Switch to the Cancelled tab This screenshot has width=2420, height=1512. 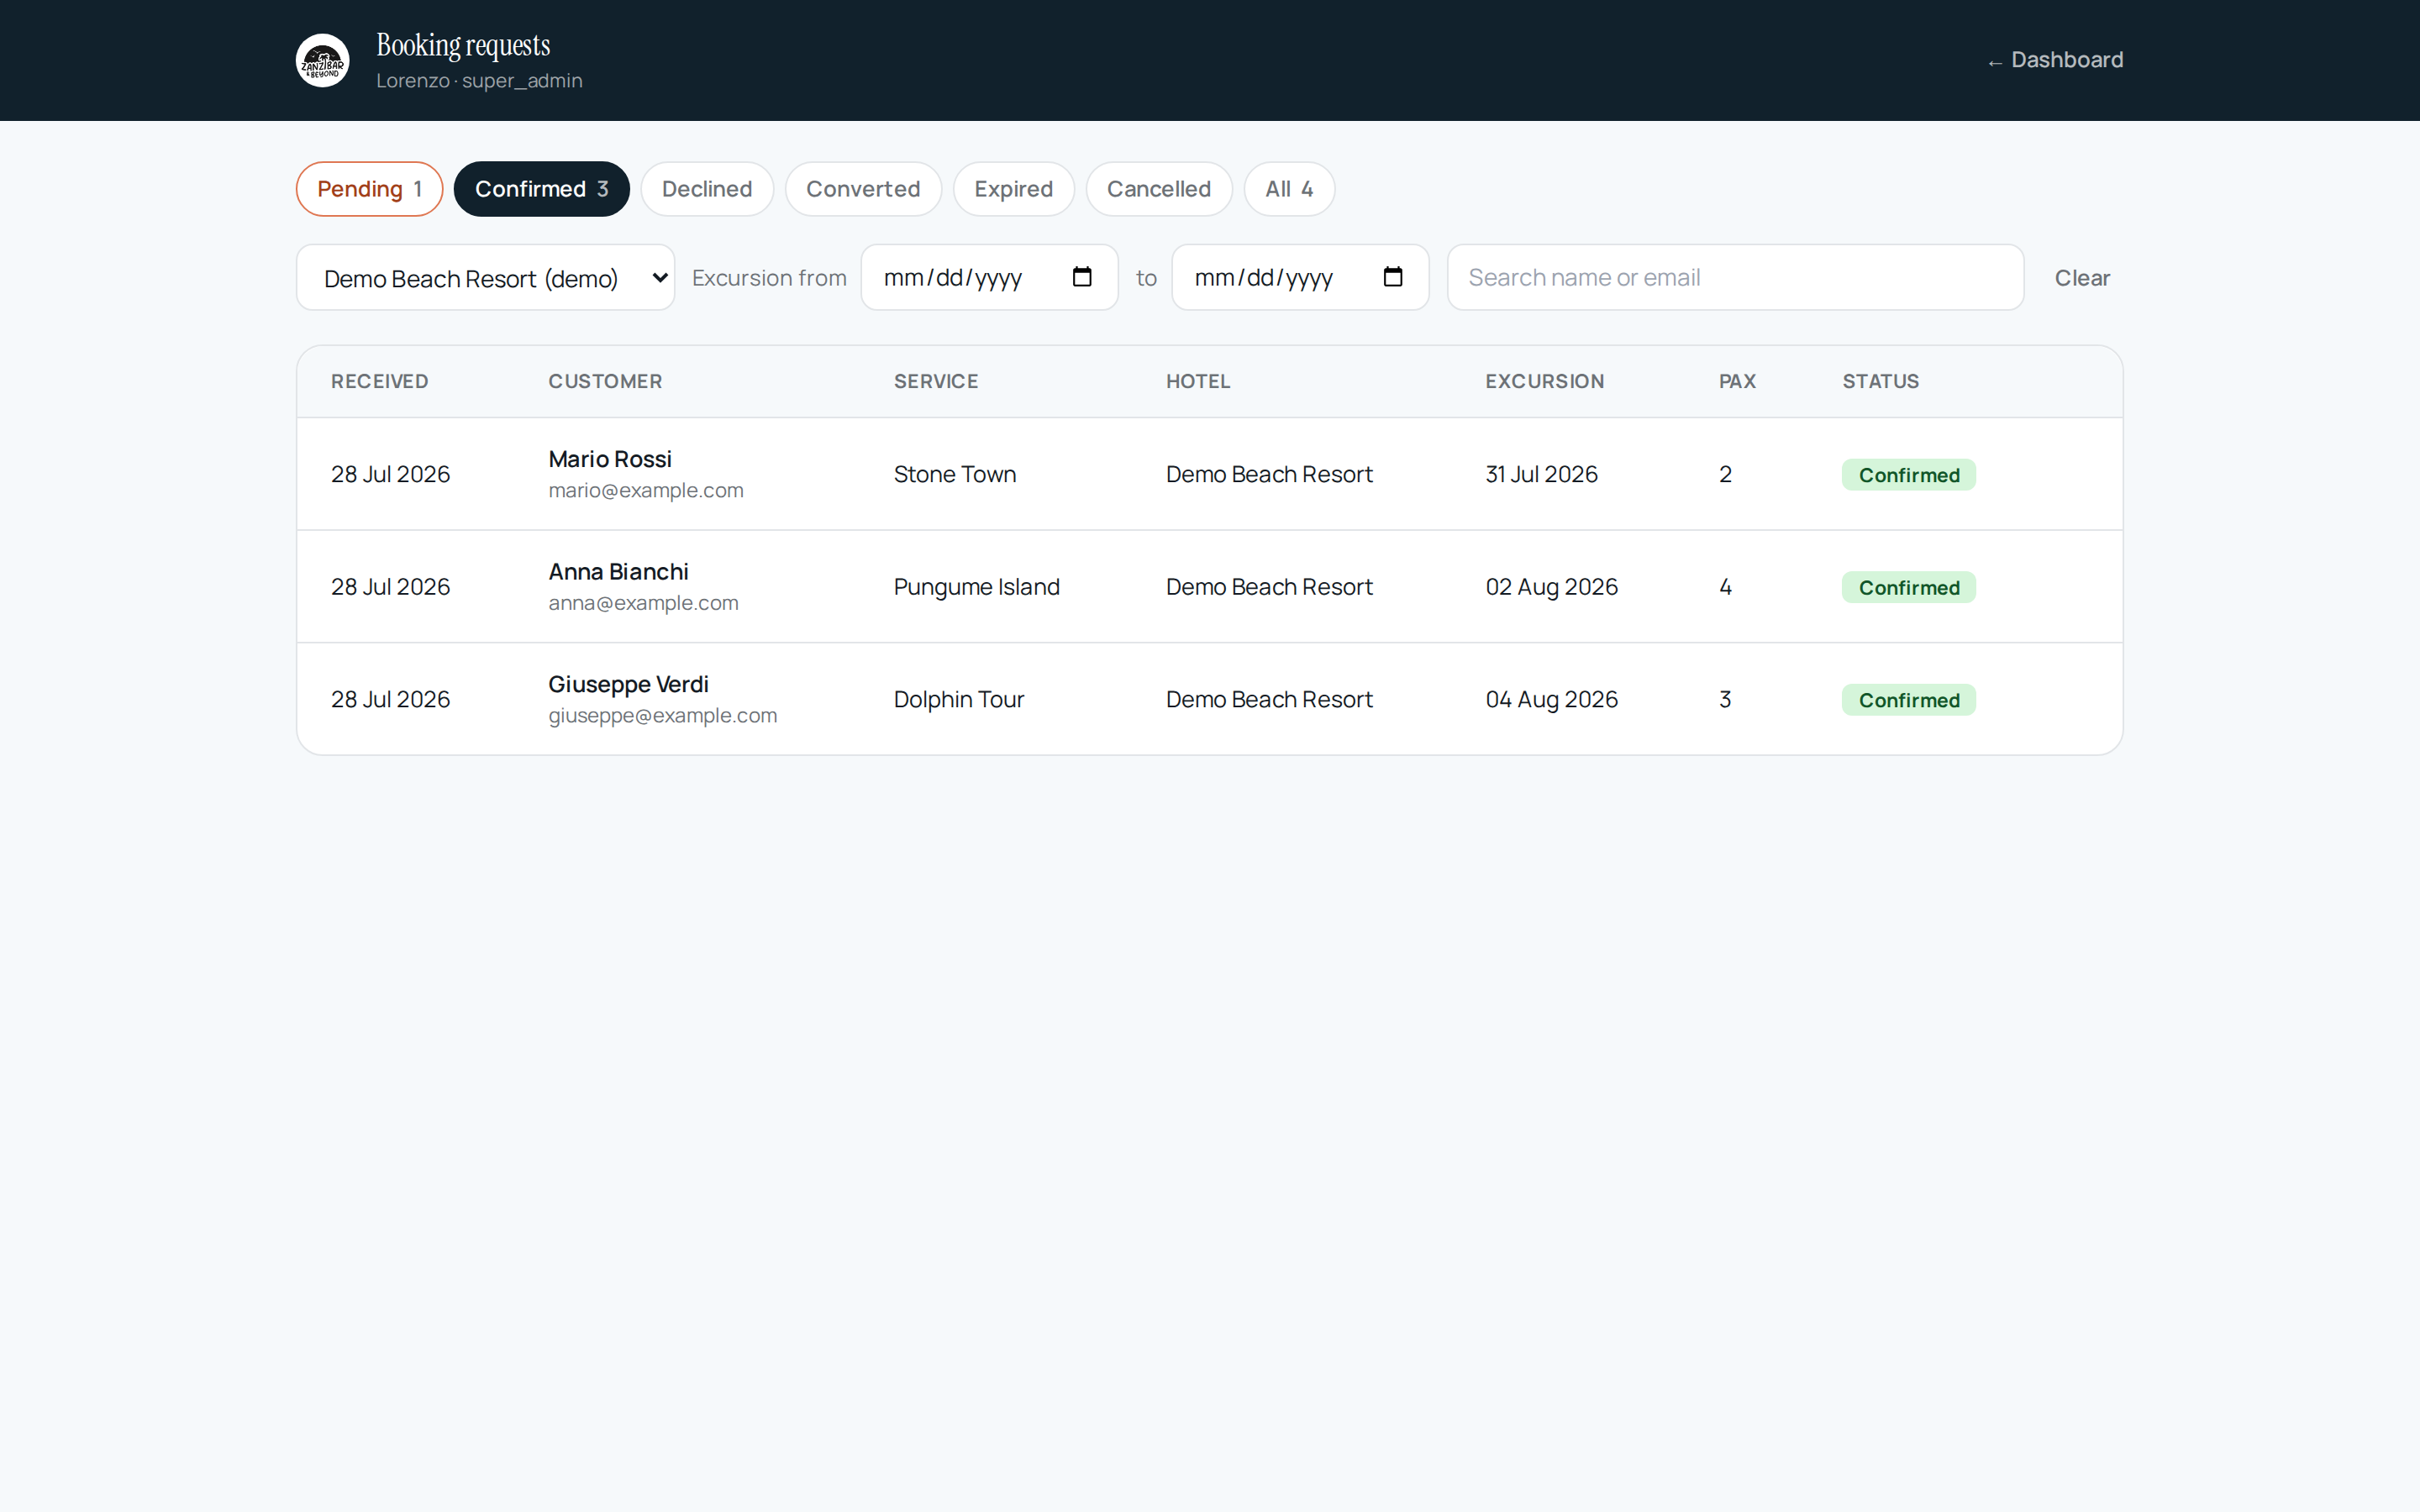point(1158,189)
